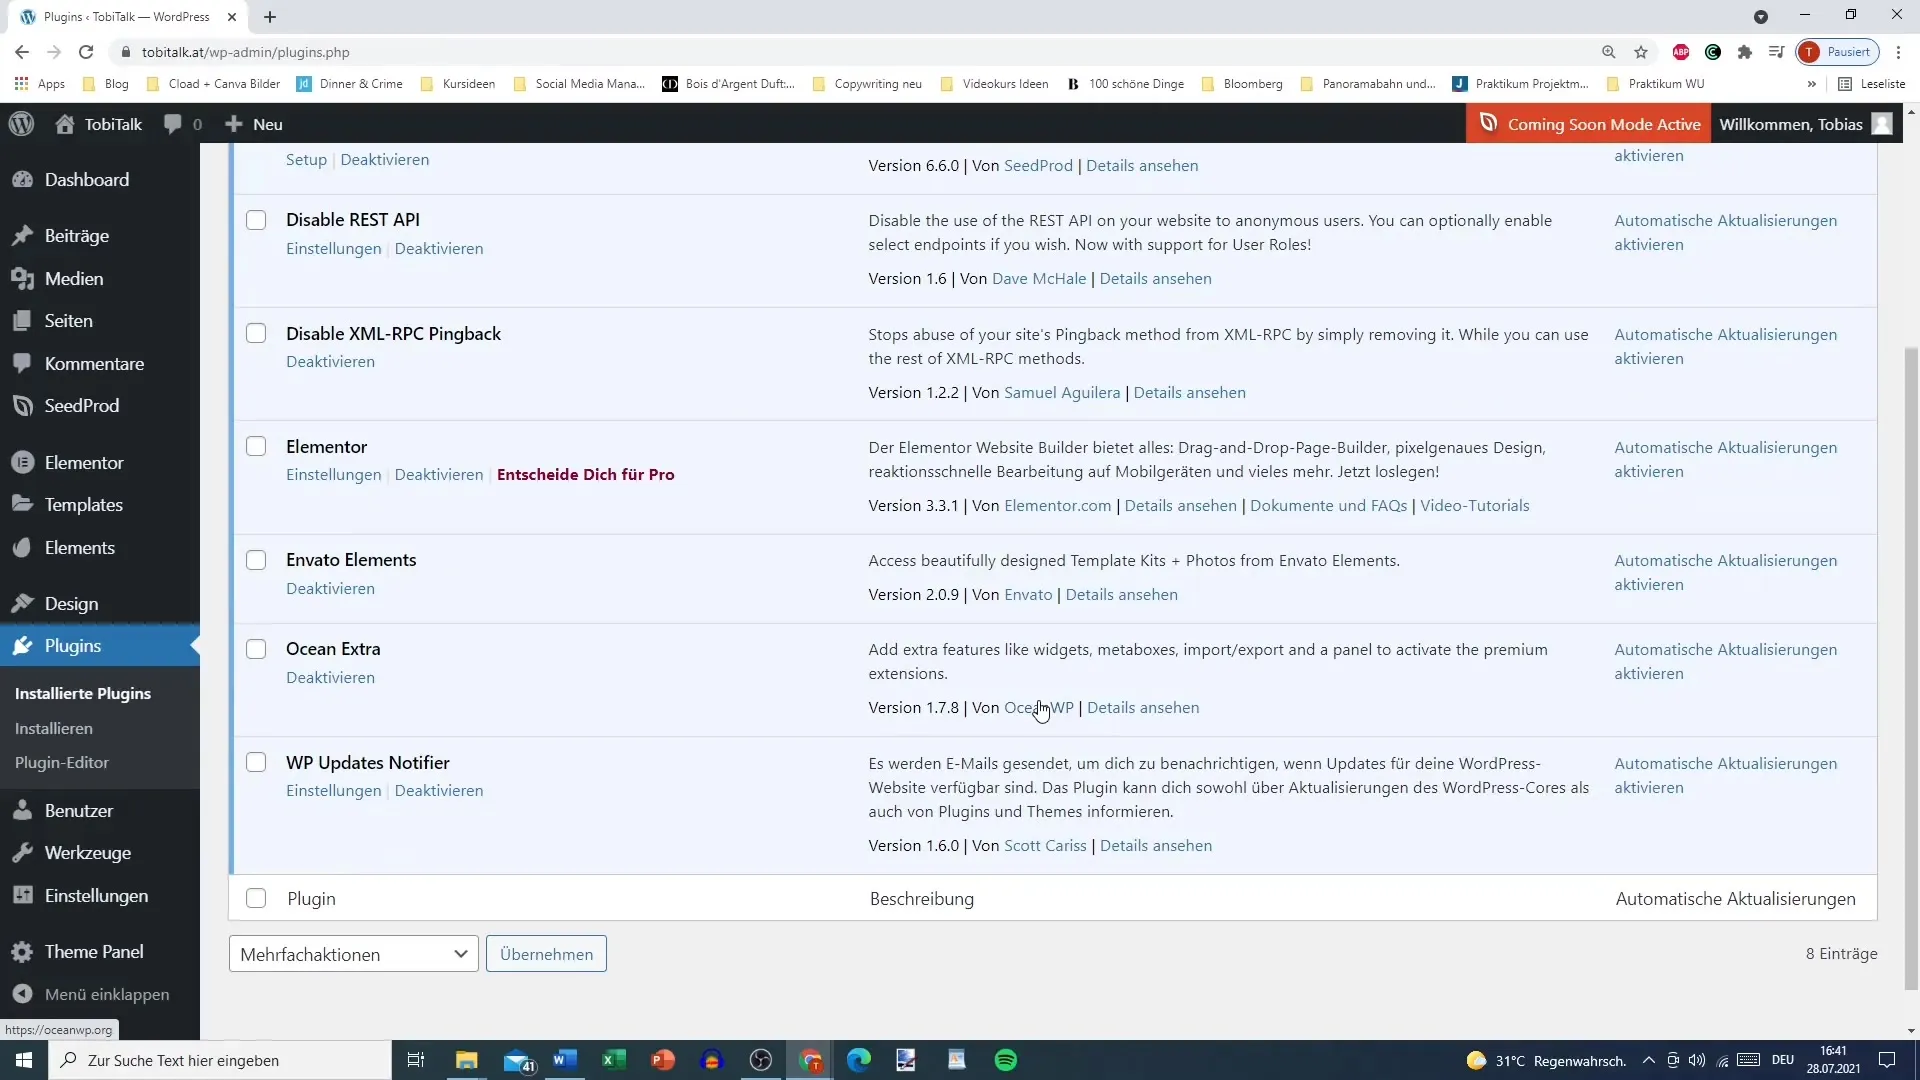Click the WordPress dashboard home icon
The image size is (1920, 1080).
click(63, 123)
